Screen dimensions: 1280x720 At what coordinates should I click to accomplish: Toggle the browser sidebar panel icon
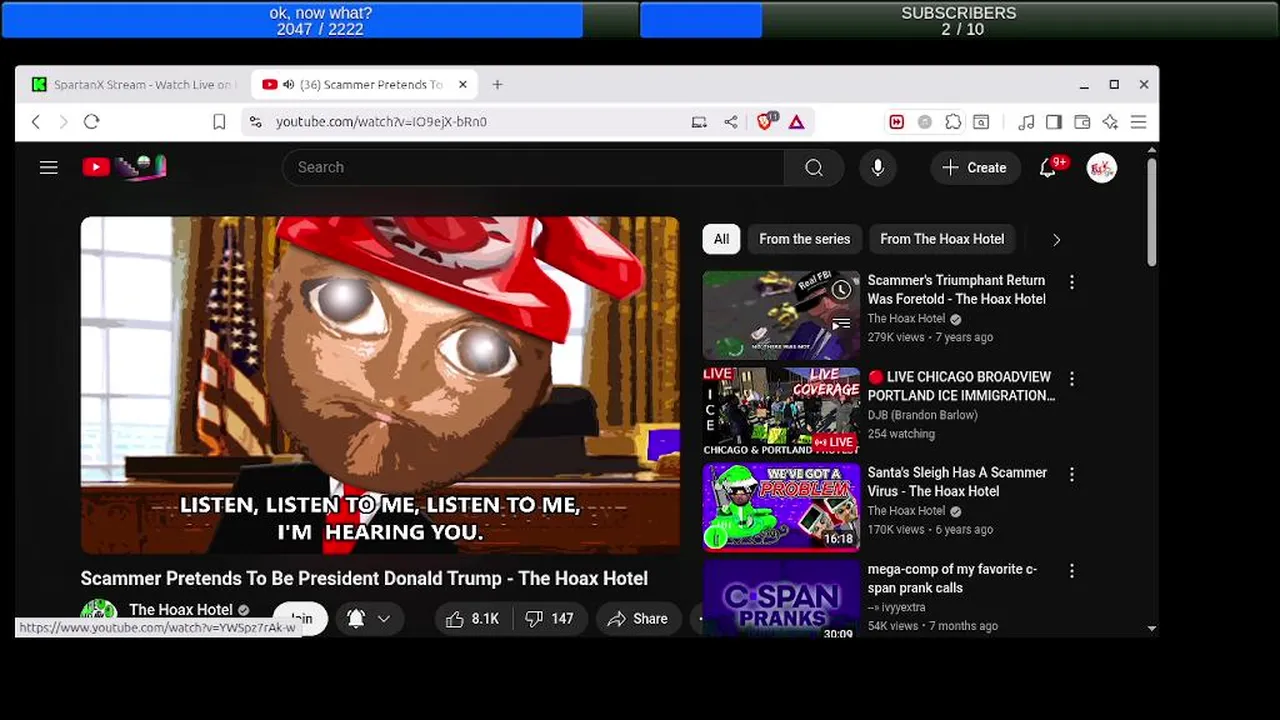pos(1053,121)
